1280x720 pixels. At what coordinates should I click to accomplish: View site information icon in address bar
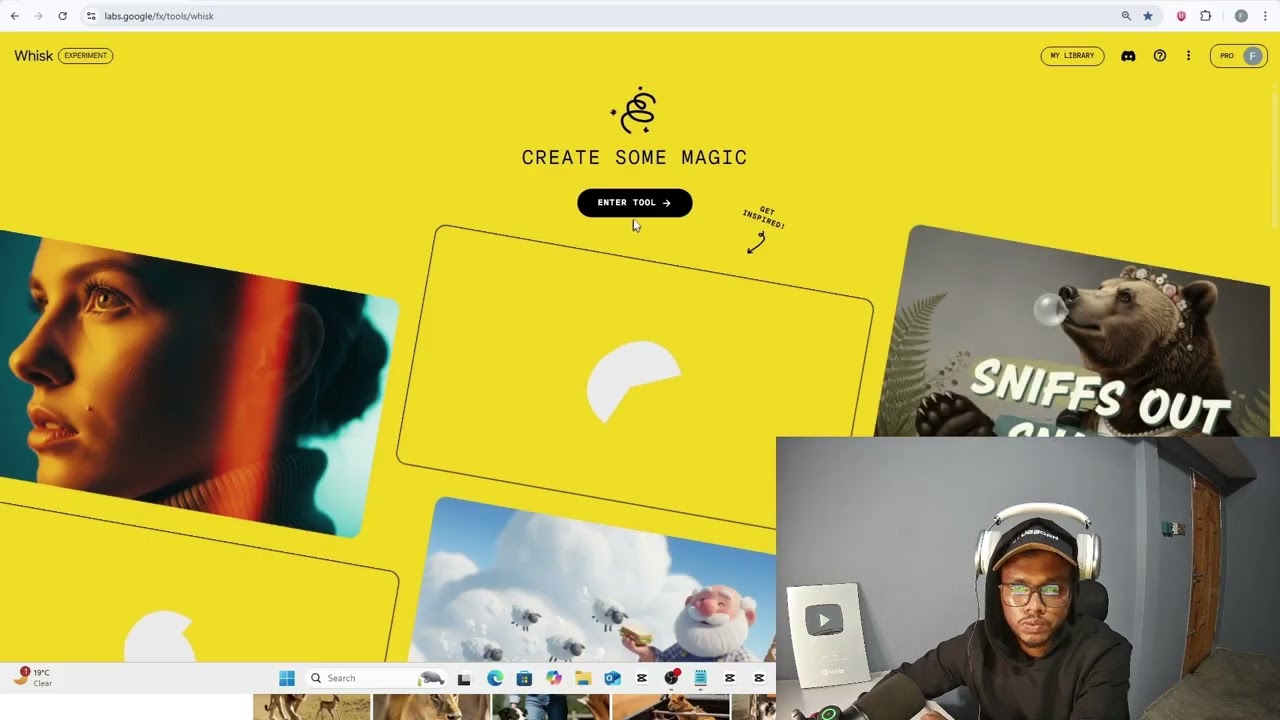[91, 16]
